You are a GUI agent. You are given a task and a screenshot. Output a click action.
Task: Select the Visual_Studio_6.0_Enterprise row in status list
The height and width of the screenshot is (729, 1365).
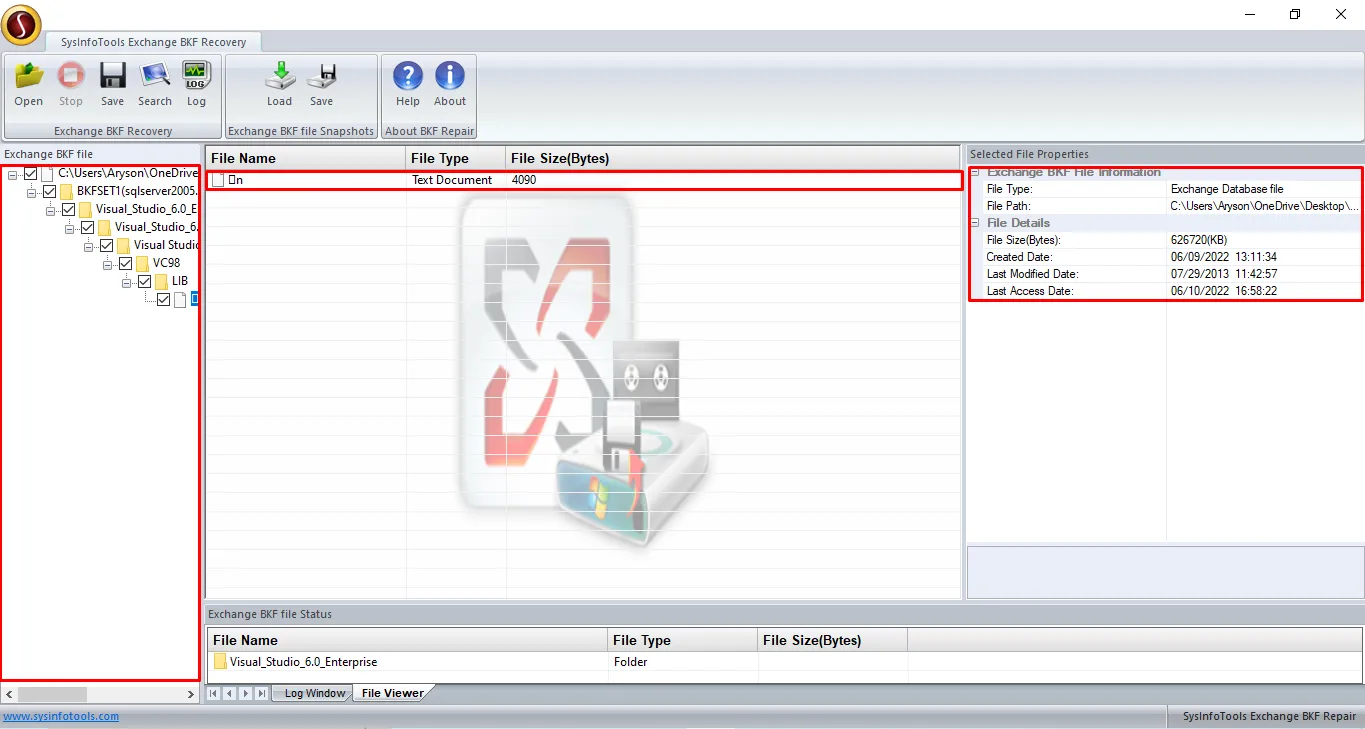784,662
